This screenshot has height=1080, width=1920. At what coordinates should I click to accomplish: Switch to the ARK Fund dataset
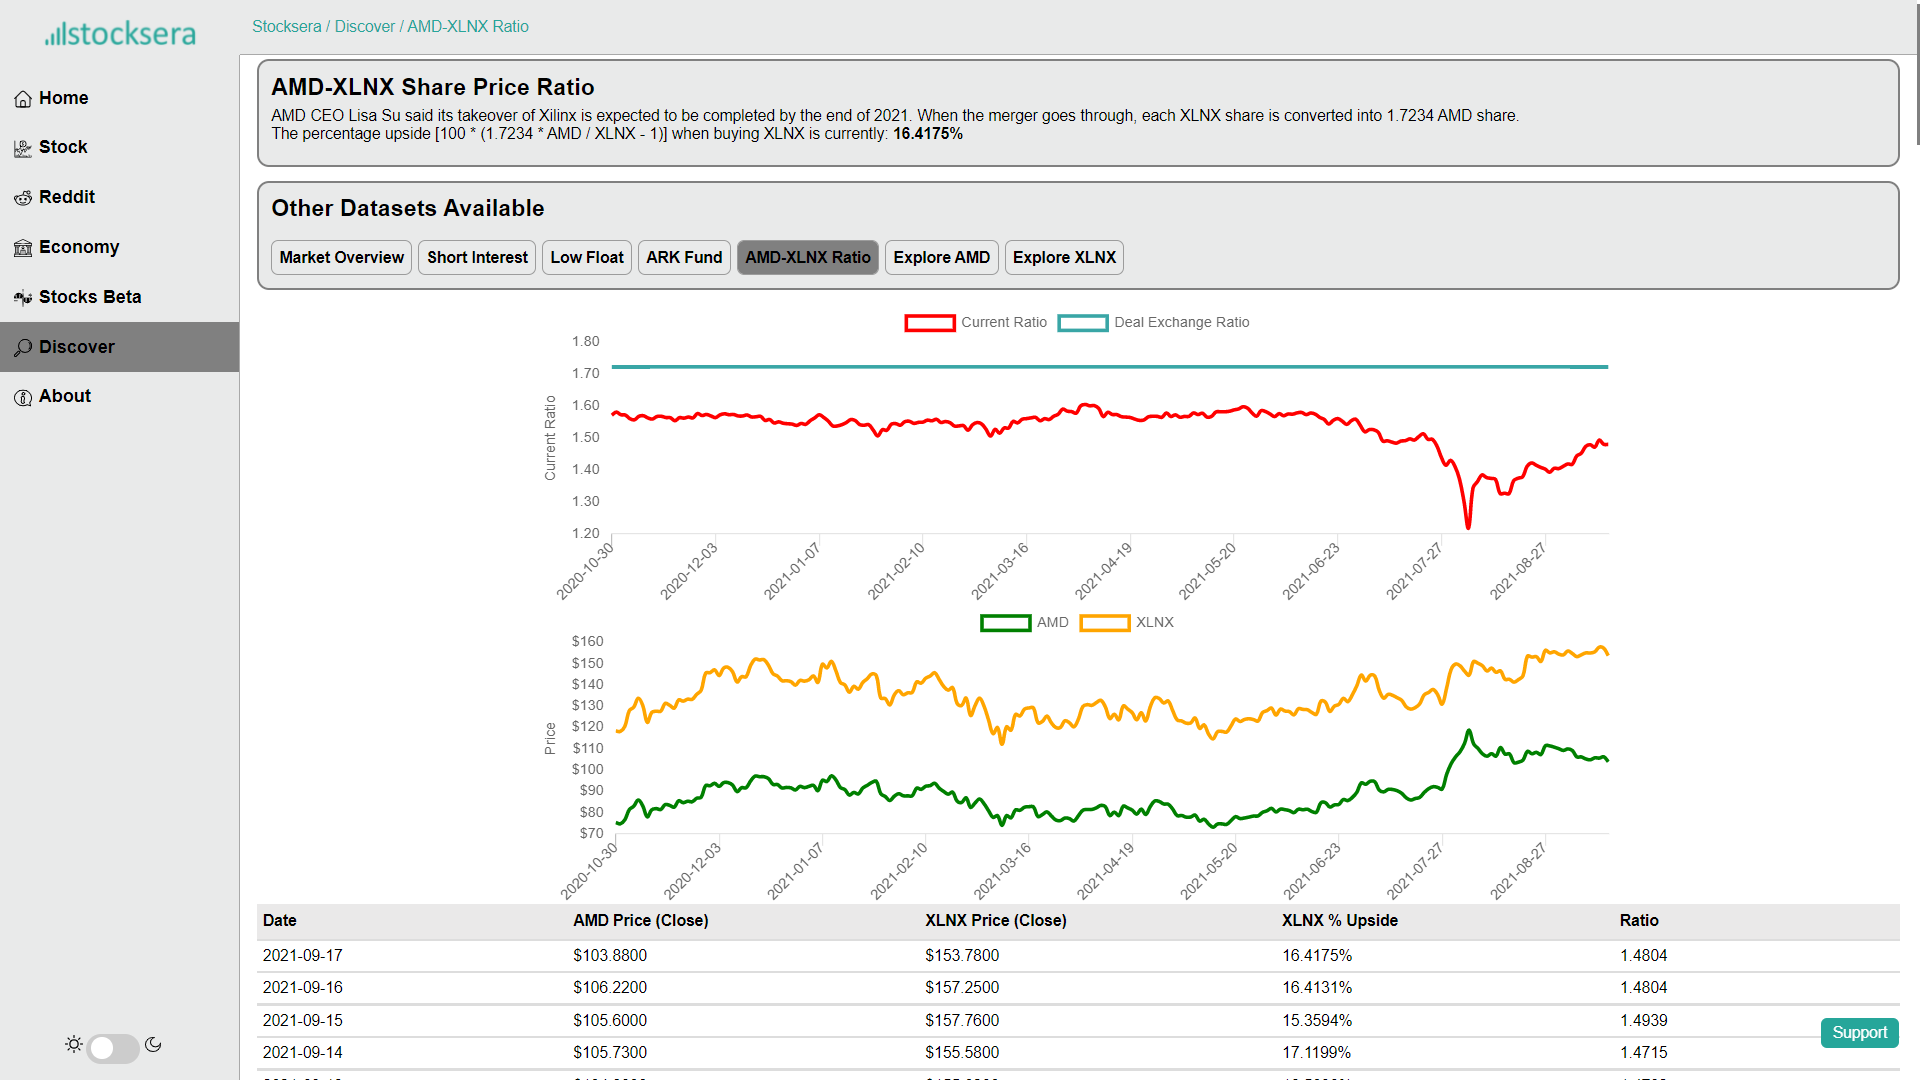(x=684, y=258)
